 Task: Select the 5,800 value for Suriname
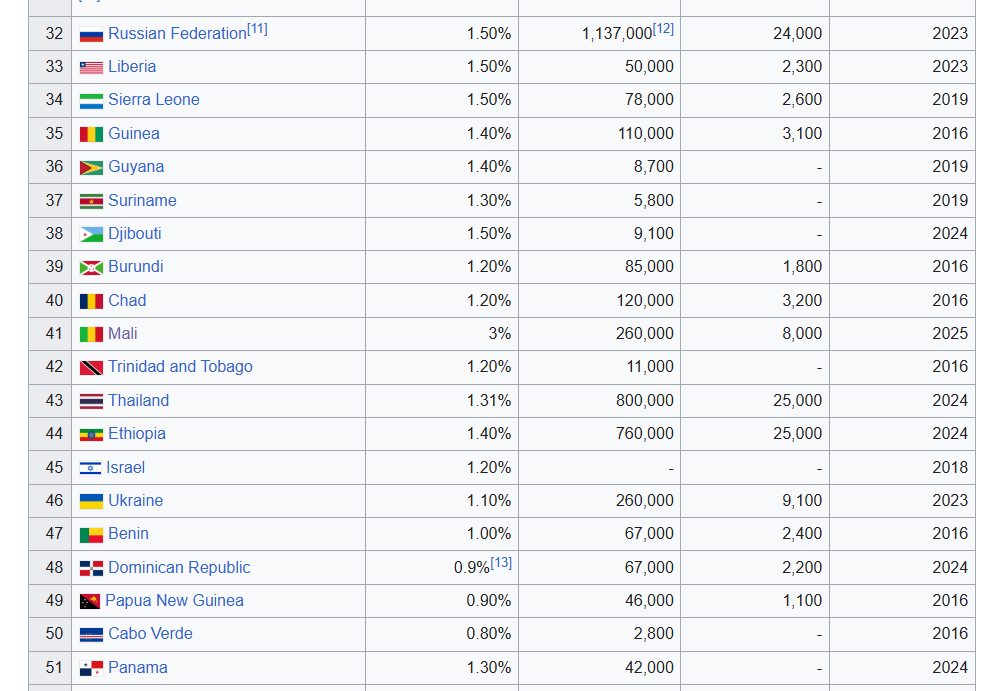[x=654, y=201]
